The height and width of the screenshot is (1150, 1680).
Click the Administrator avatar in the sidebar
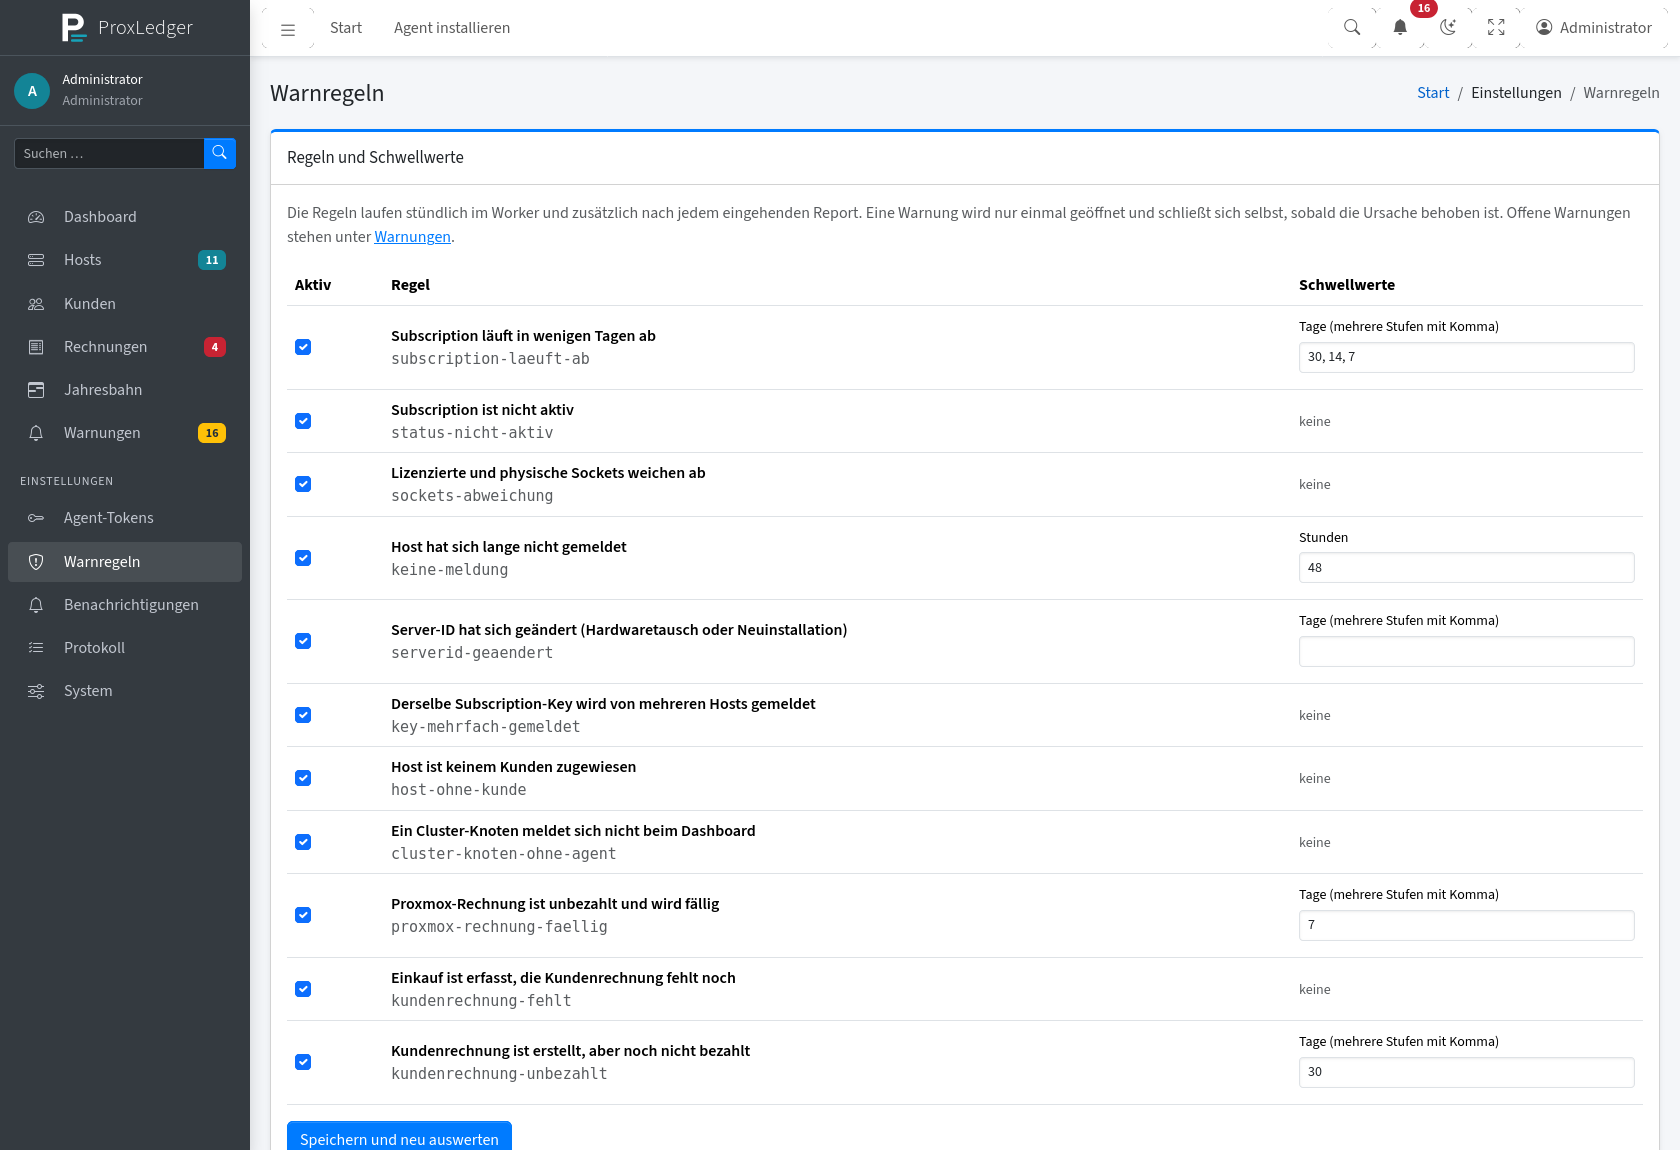click(32, 91)
